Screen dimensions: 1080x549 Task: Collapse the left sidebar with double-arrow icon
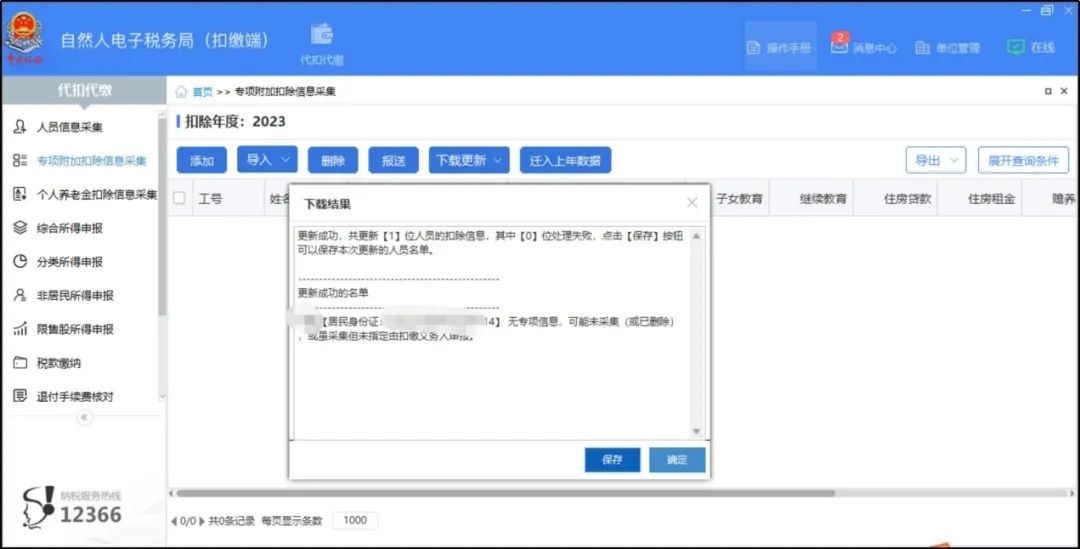(84, 417)
